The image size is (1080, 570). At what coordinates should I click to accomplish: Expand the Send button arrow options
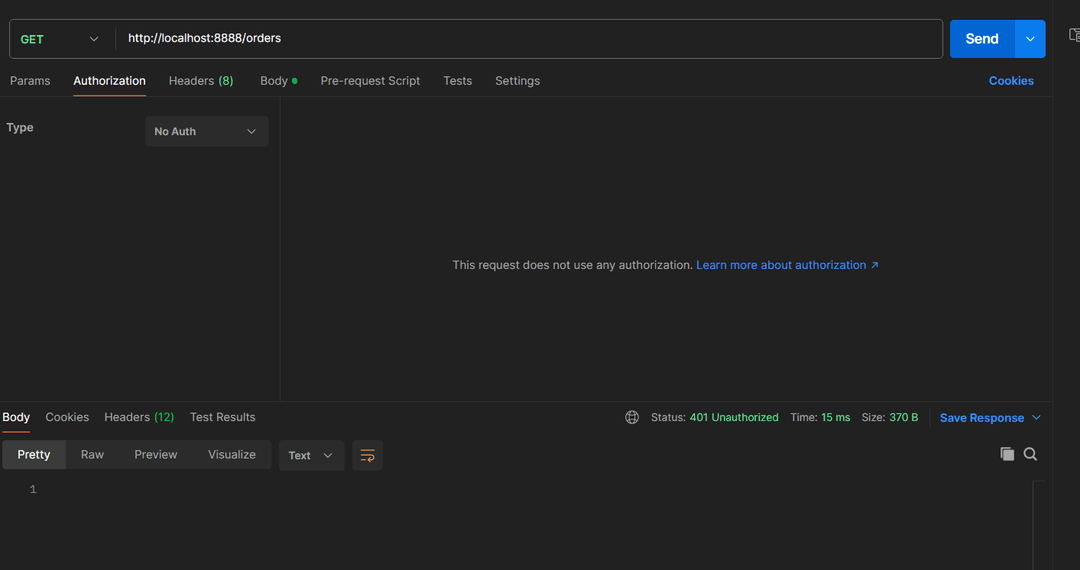coord(1031,39)
